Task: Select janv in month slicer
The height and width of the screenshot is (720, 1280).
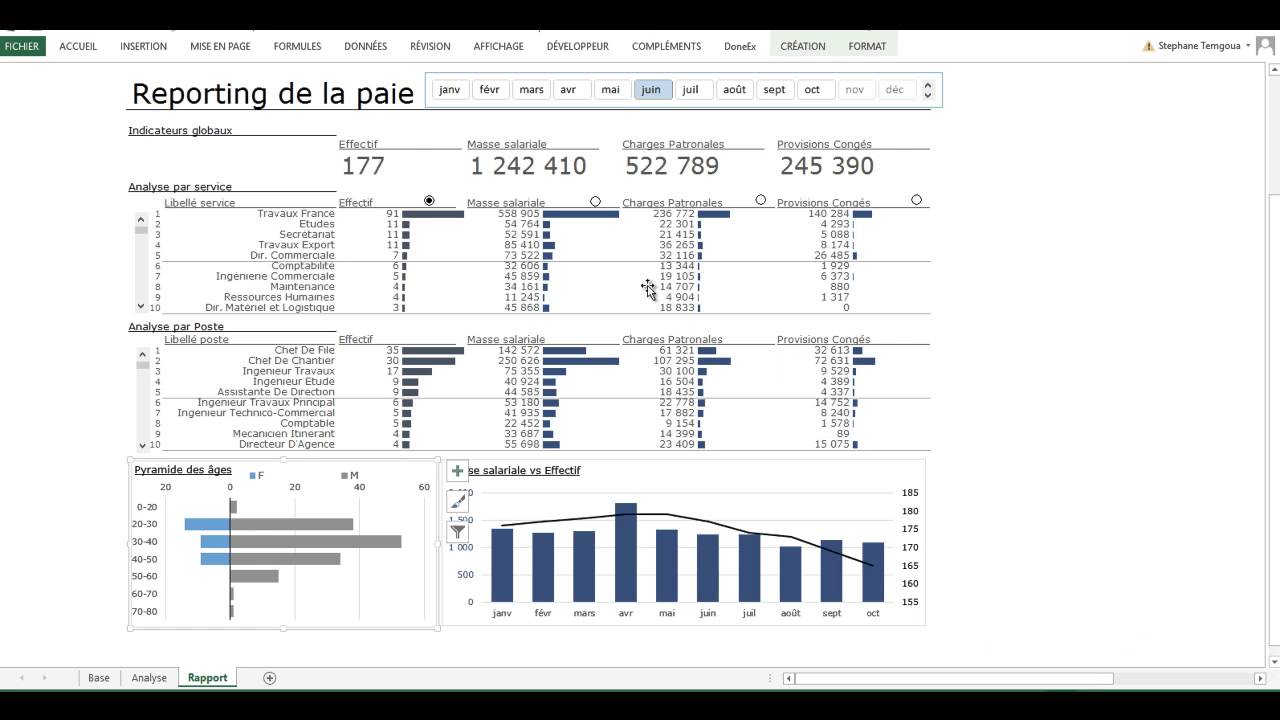Action: (450, 89)
